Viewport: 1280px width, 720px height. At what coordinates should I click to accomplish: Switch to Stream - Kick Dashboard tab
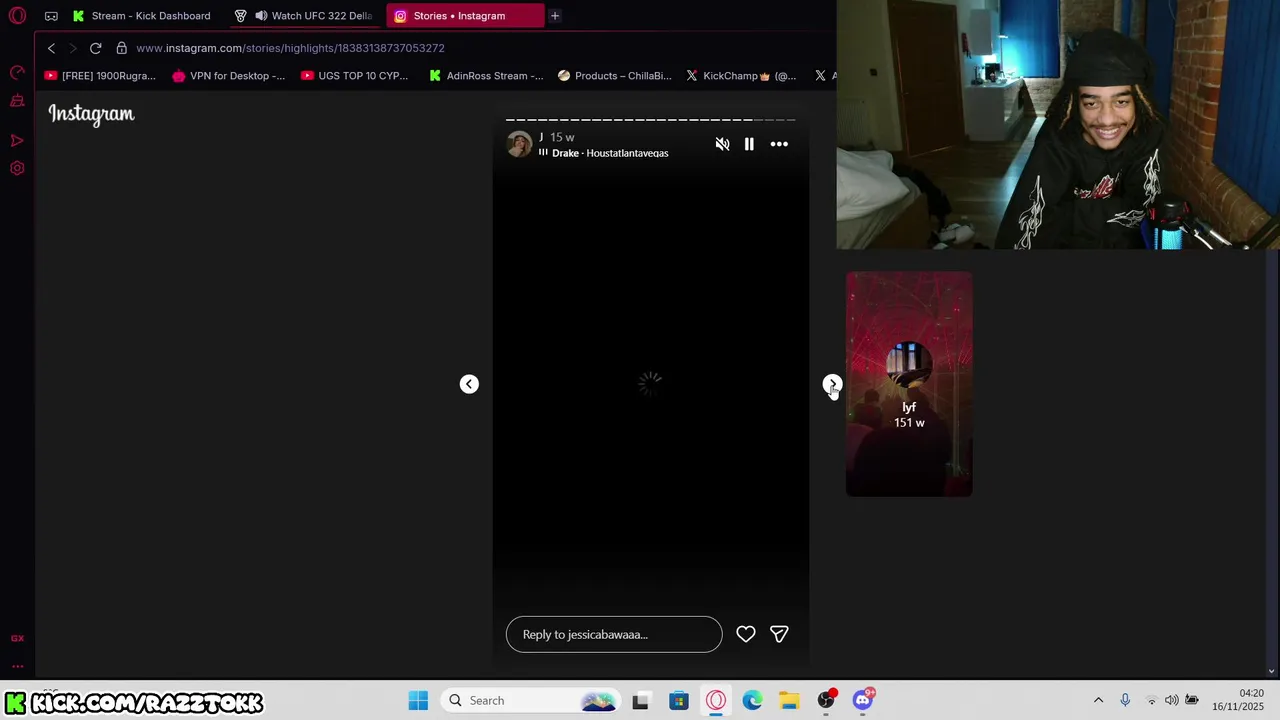140,16
